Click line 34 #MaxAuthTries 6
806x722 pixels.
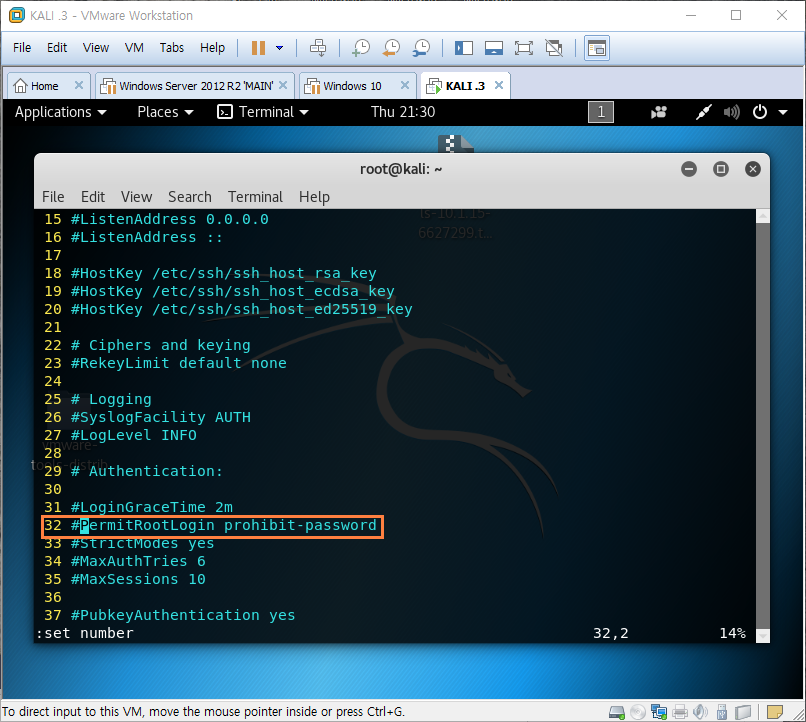(x=125, y=562)
